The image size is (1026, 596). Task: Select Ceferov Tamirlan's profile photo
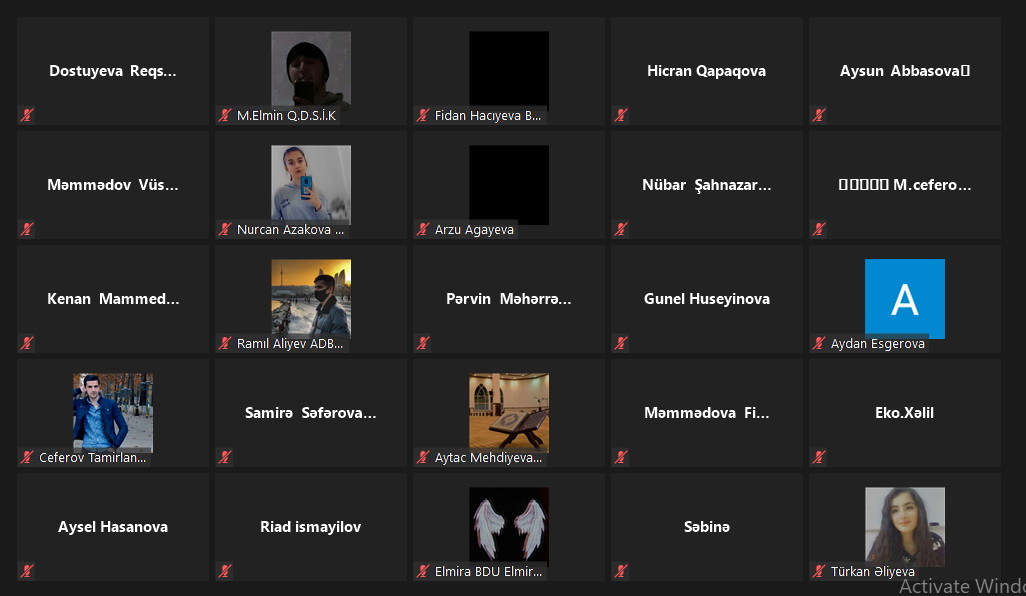point(113,412)
